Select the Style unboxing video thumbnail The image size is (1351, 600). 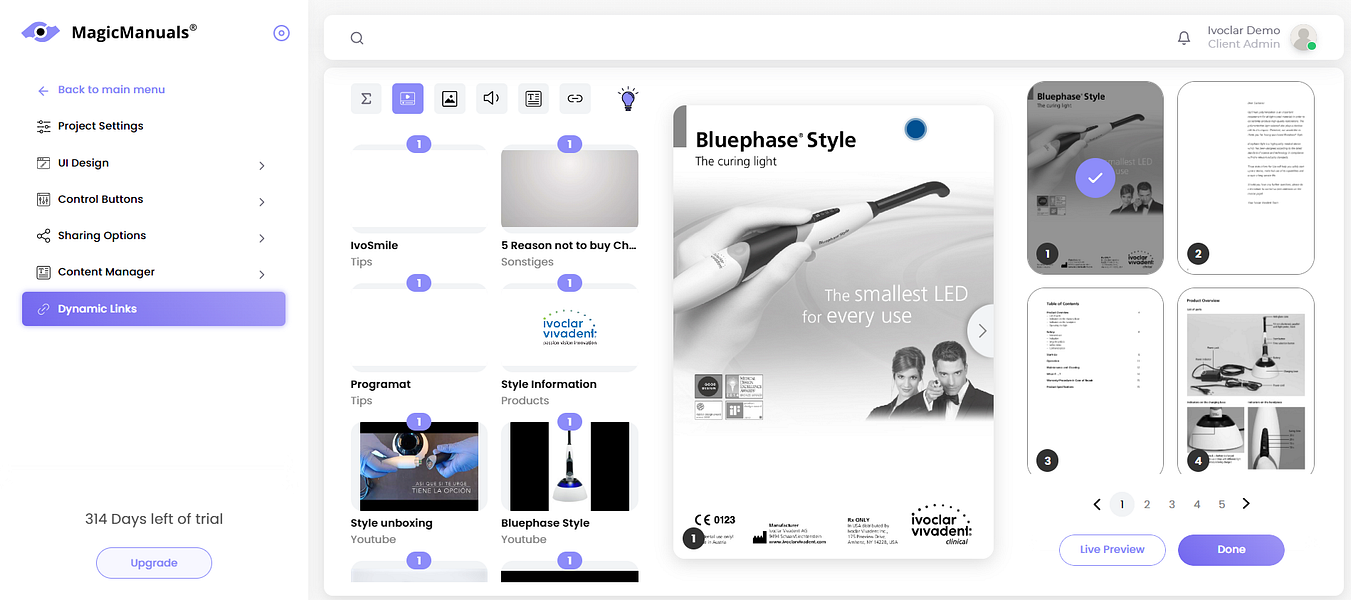(419, 466)
